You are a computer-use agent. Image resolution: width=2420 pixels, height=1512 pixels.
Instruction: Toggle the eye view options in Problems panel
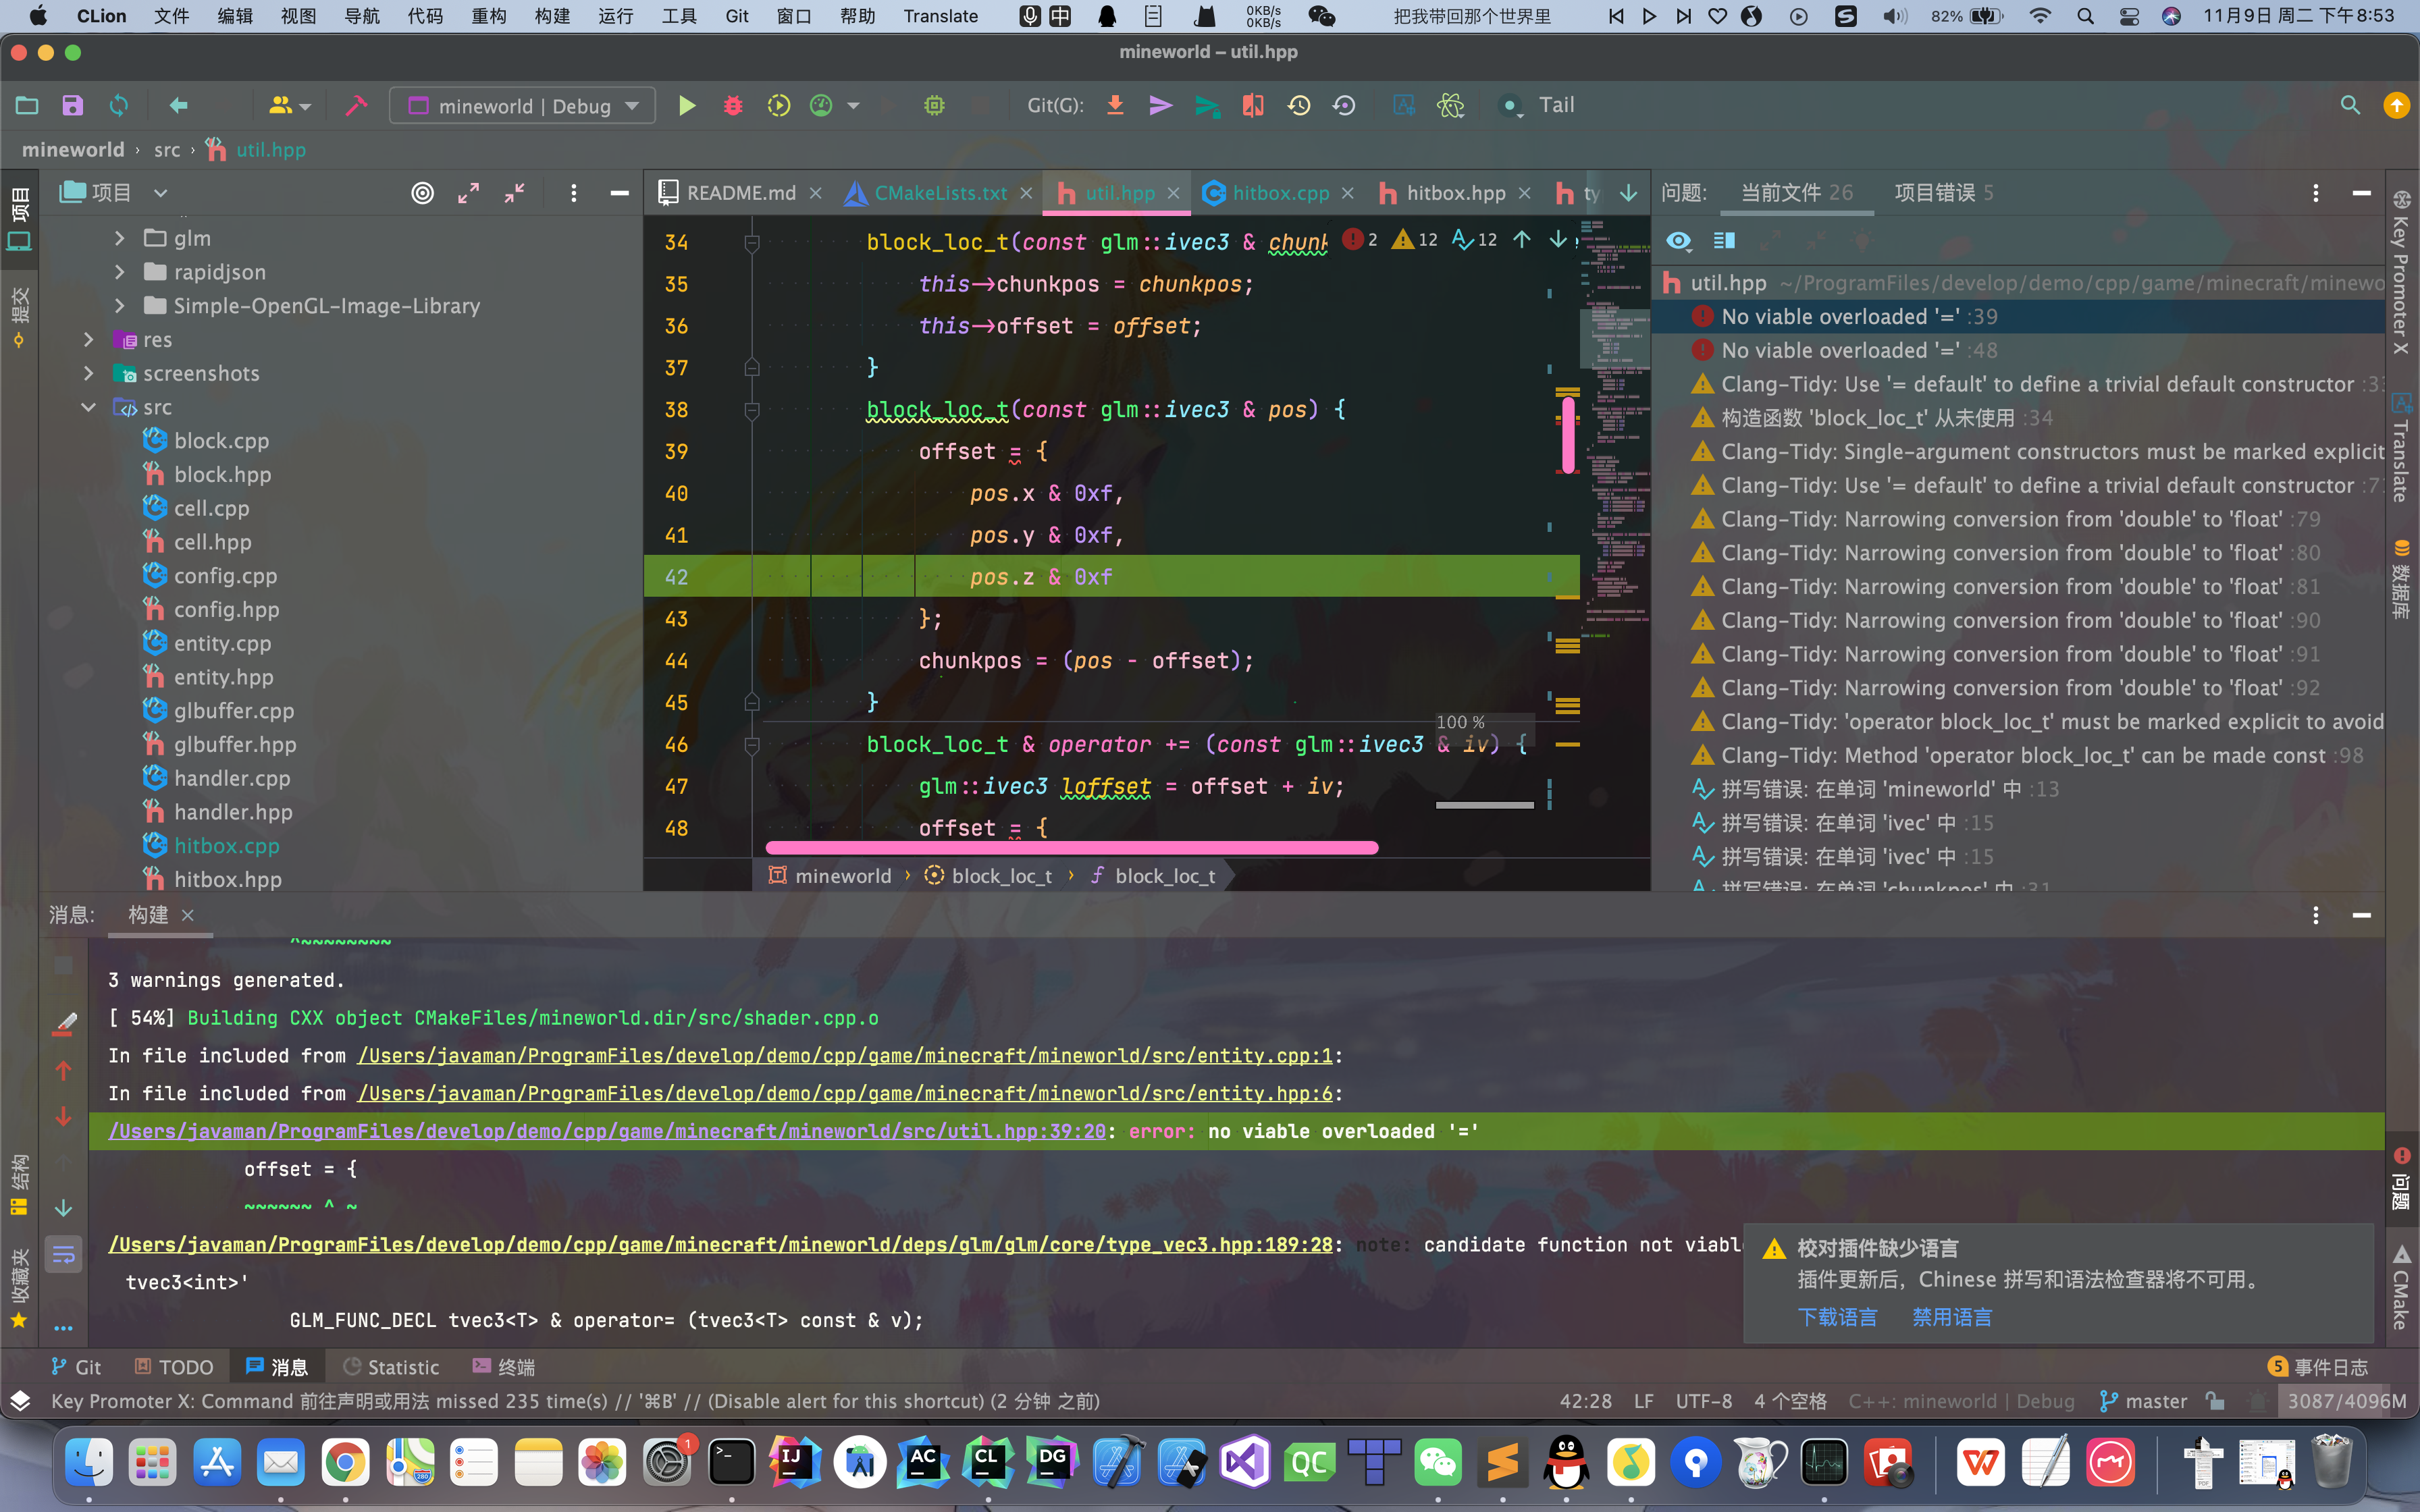click(1679, 241)
